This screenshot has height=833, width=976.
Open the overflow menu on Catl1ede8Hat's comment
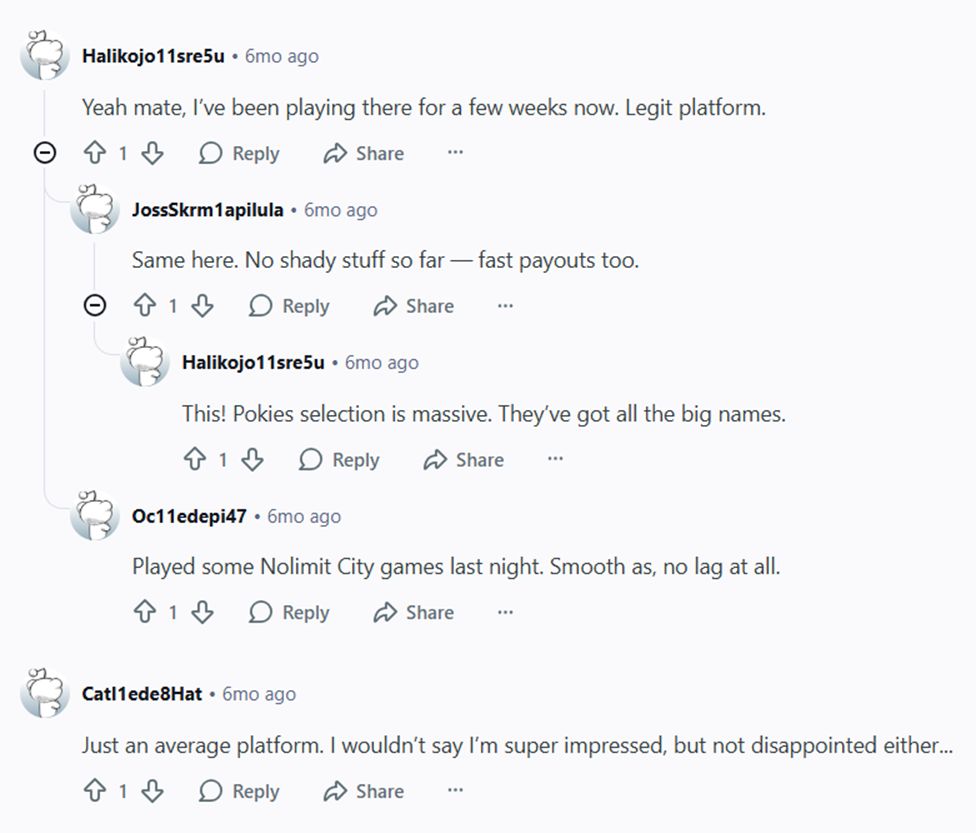click(455, 791)
